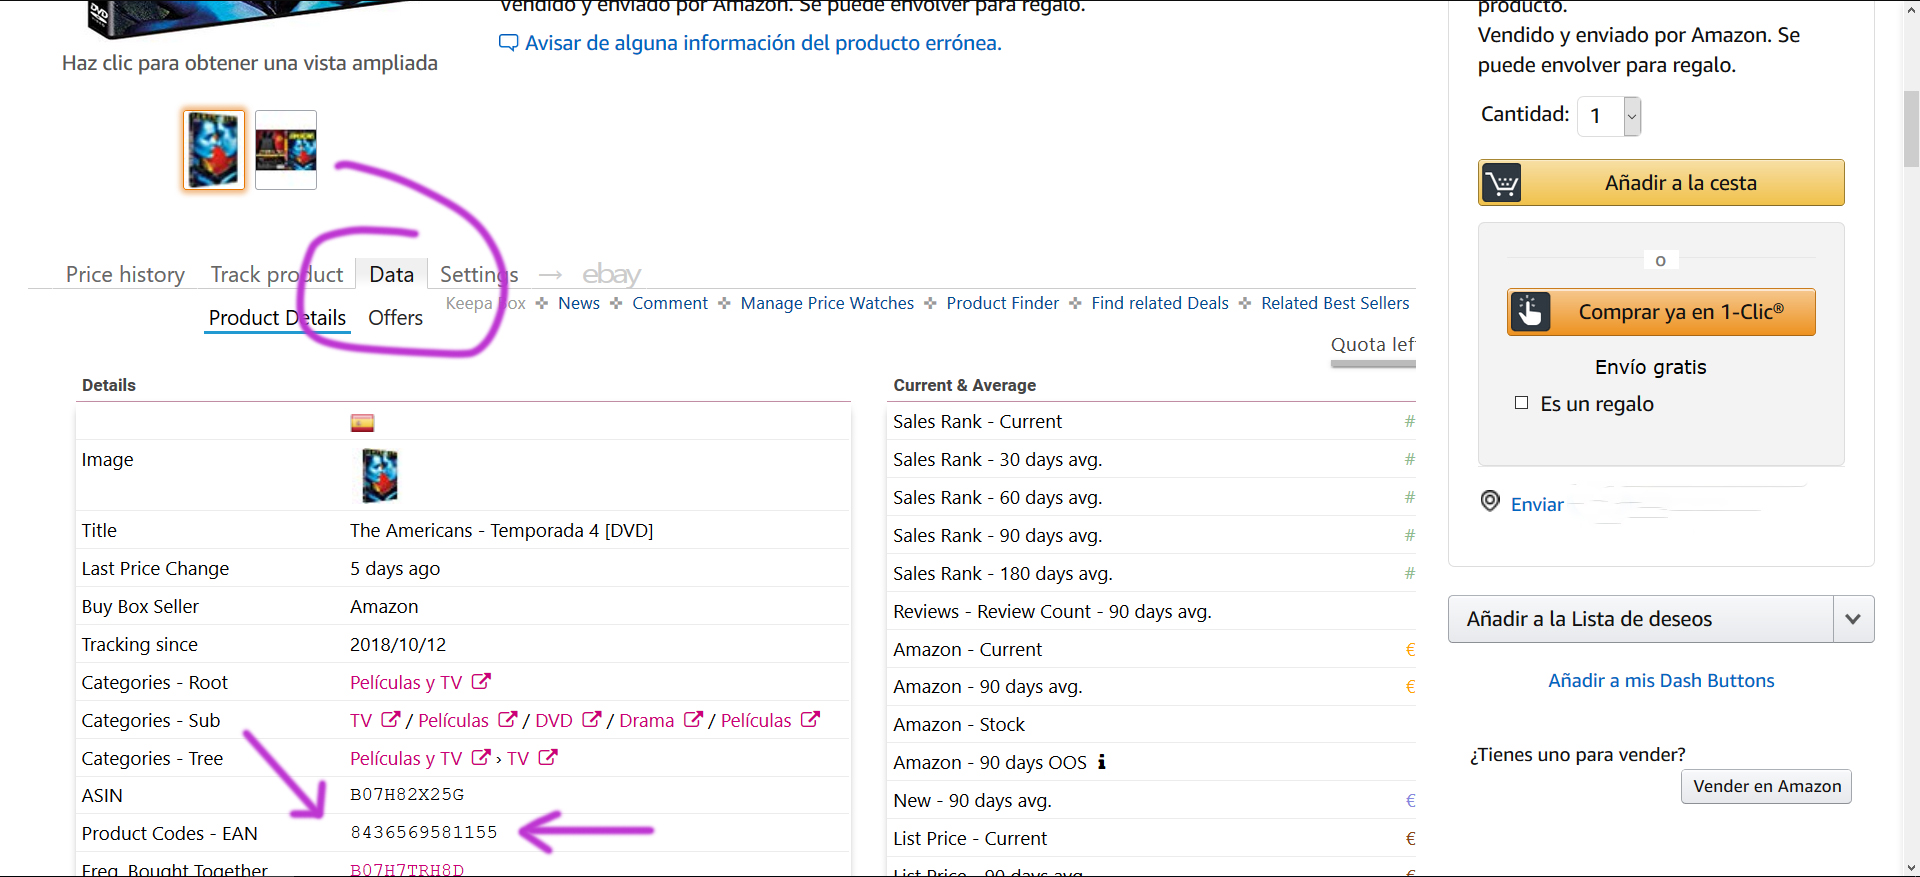Select the Product Details sub-tab
This screenshot has width=1920, height=877.
(x=277, y=318)
